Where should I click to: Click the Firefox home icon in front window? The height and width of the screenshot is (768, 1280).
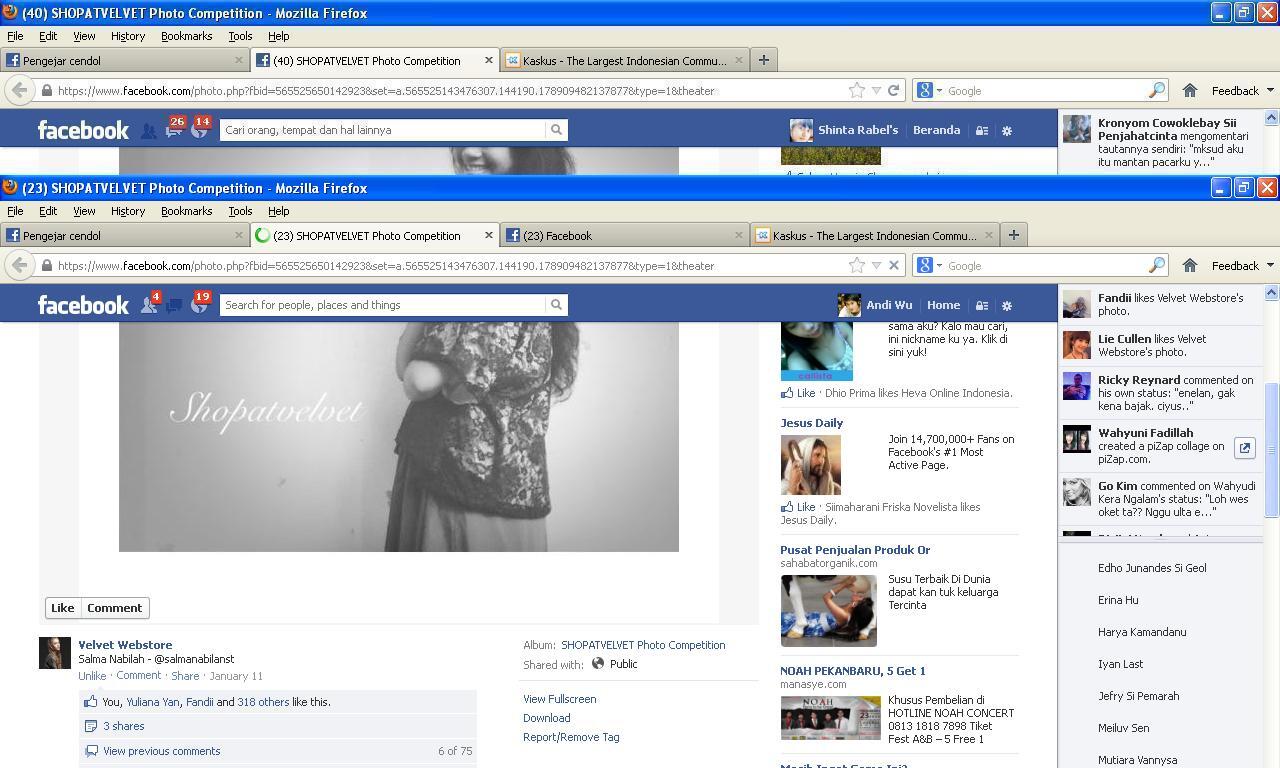pos(1190,266)
